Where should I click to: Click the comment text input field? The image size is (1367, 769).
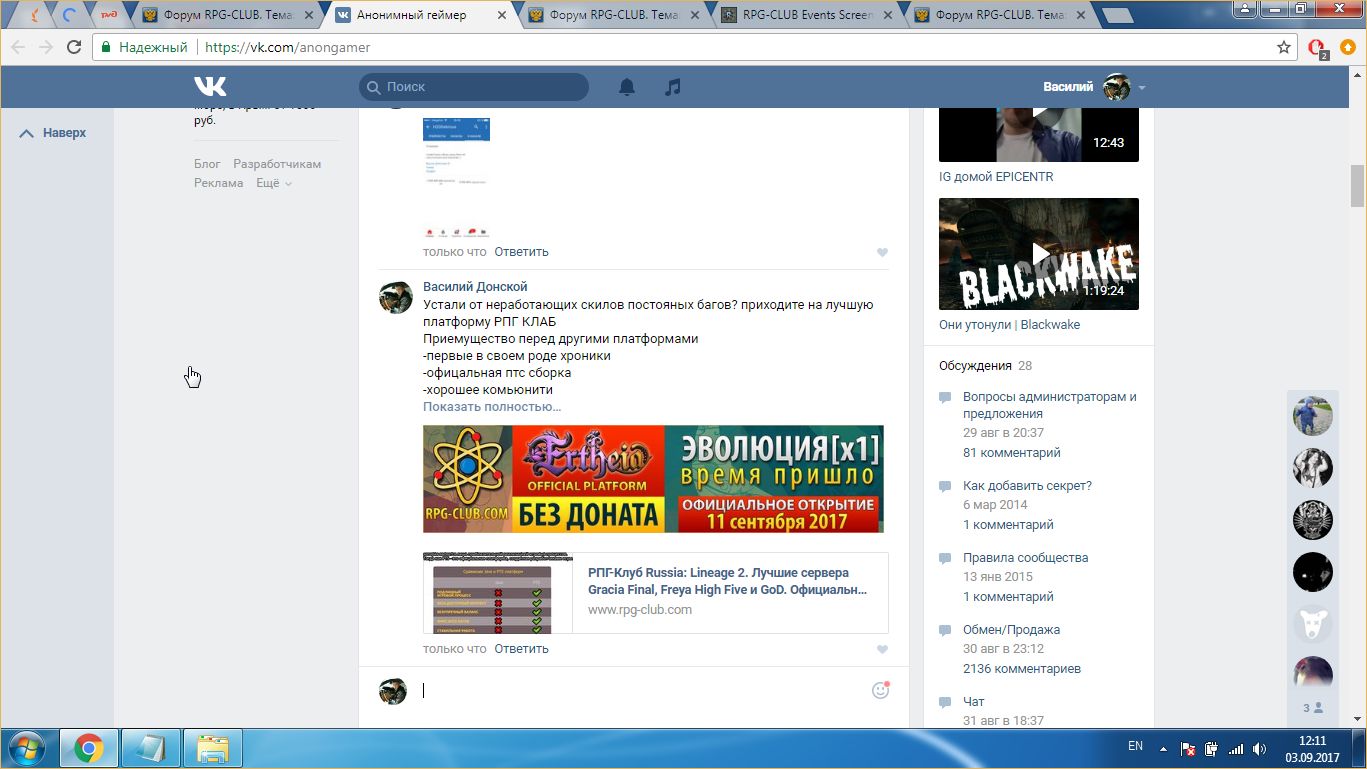coord(640,691)
